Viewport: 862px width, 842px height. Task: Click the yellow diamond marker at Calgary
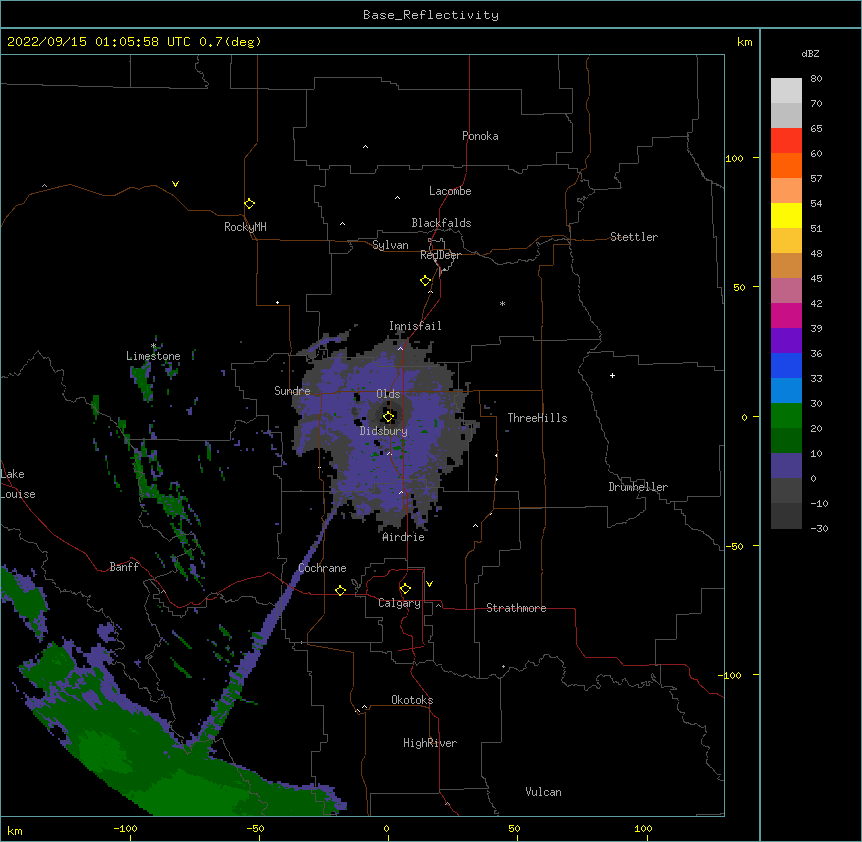point(405,589)
